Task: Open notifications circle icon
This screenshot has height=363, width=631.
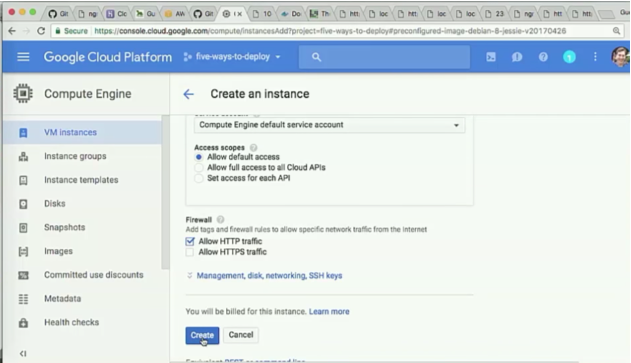Action: click(569, 57)
